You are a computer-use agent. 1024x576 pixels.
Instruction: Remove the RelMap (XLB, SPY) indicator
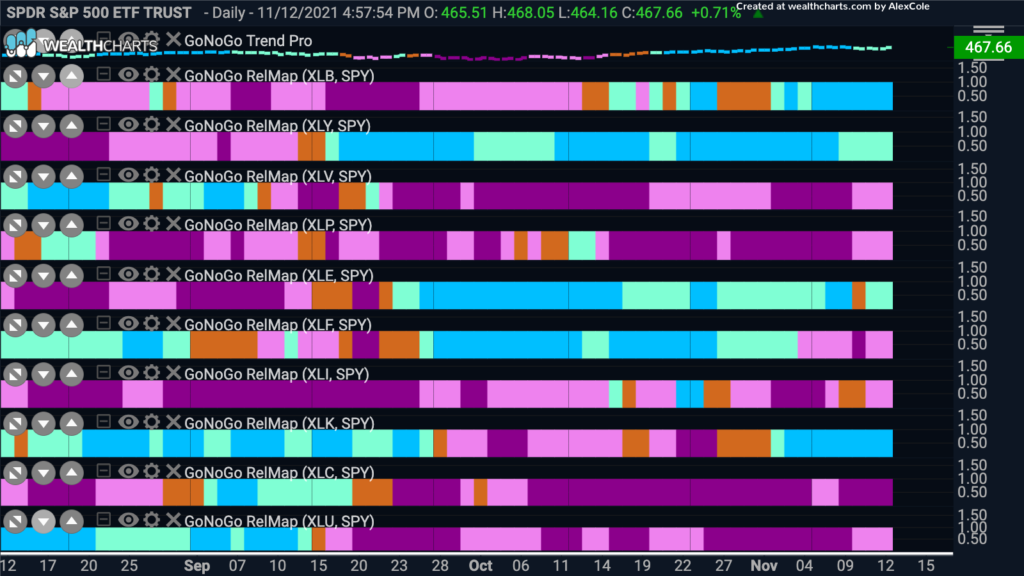[x=173, y=74]
